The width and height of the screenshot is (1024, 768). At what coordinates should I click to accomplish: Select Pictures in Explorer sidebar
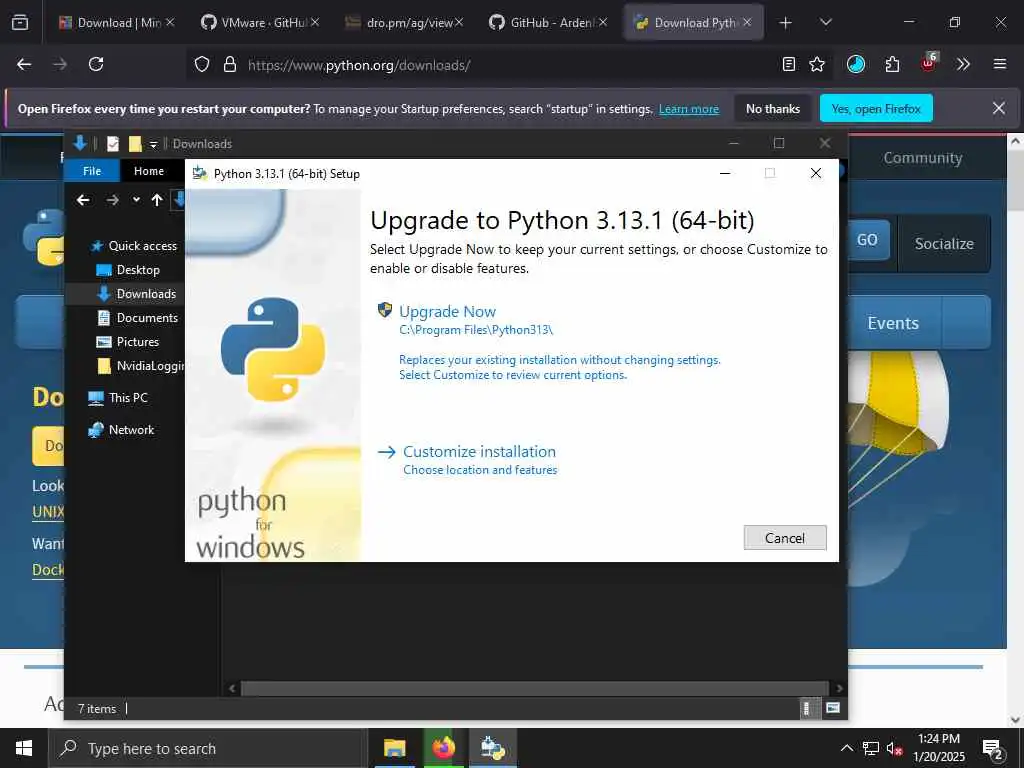(x=128, y=342)
